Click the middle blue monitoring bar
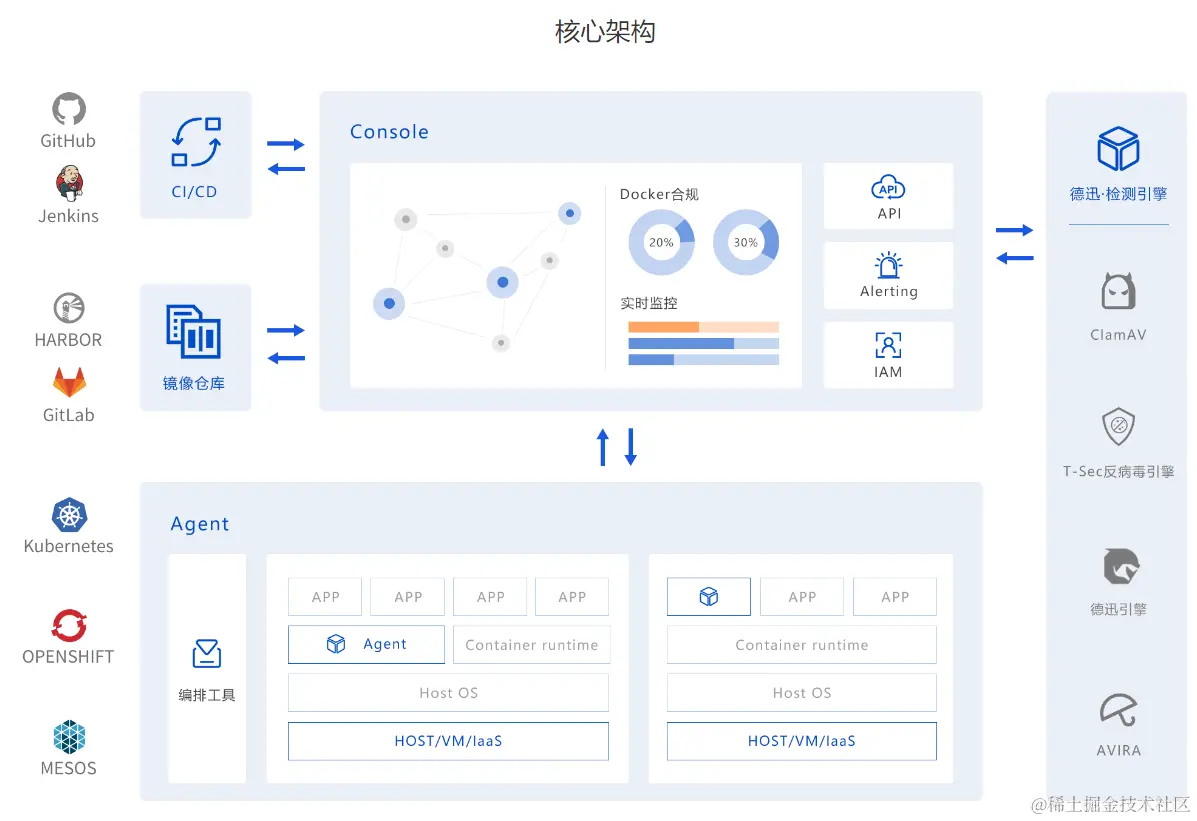 (x=703, y=344)
